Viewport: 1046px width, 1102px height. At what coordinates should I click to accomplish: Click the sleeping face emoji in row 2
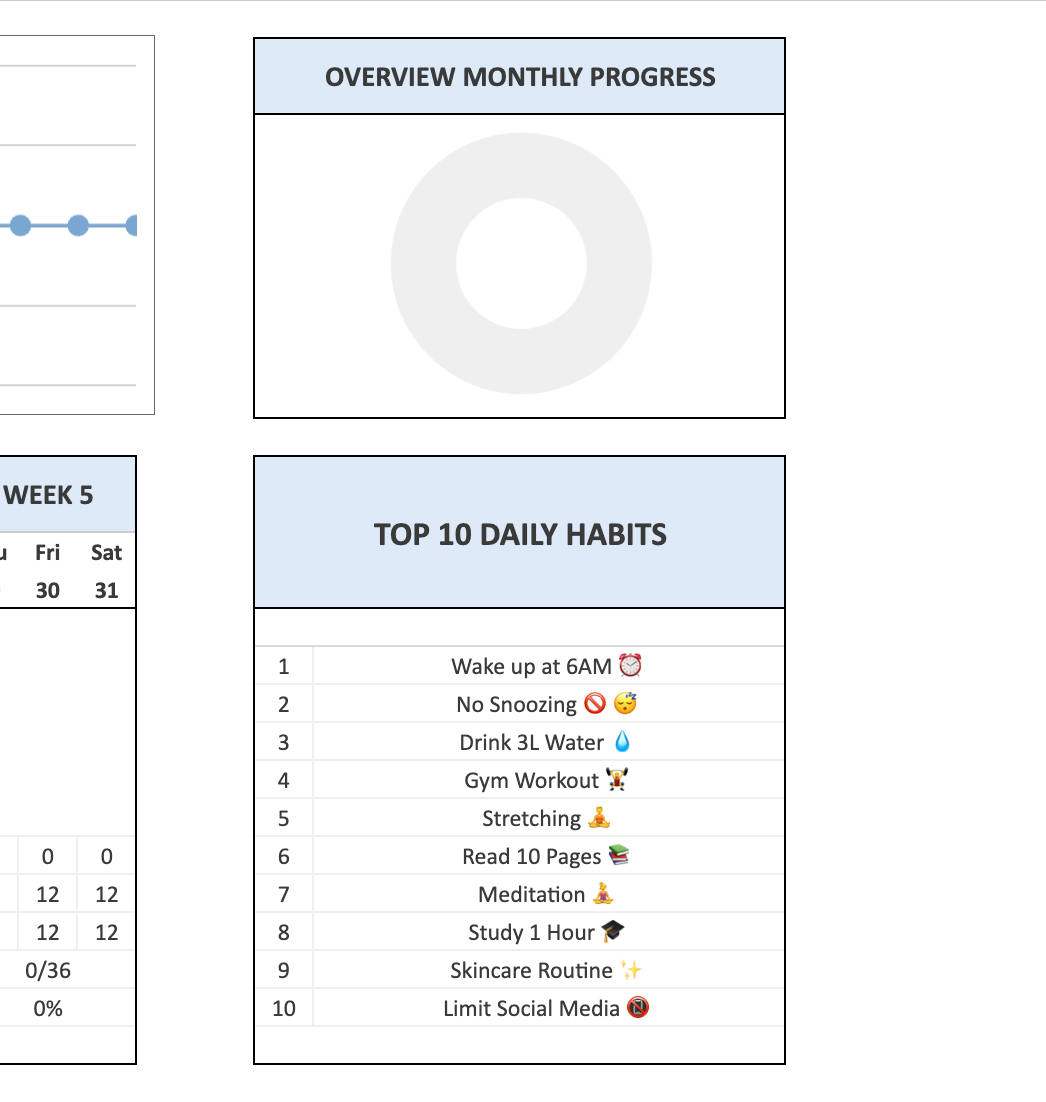pyautogui.click(x=626, y=704)
